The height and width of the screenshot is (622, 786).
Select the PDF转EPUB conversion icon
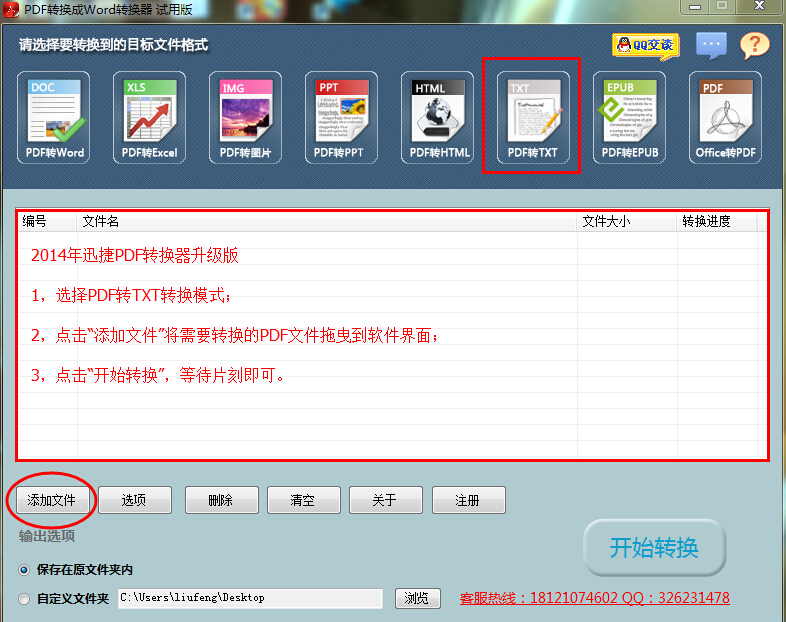click(x=630, y=117)
